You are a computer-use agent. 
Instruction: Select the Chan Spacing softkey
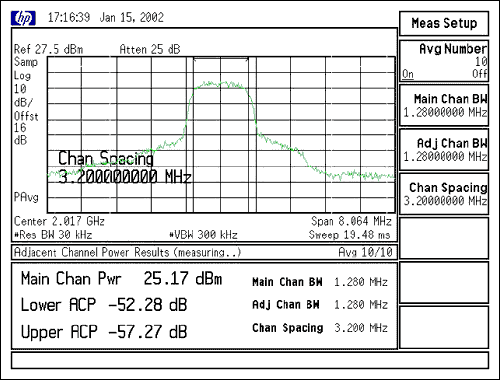tap(444, 194)
